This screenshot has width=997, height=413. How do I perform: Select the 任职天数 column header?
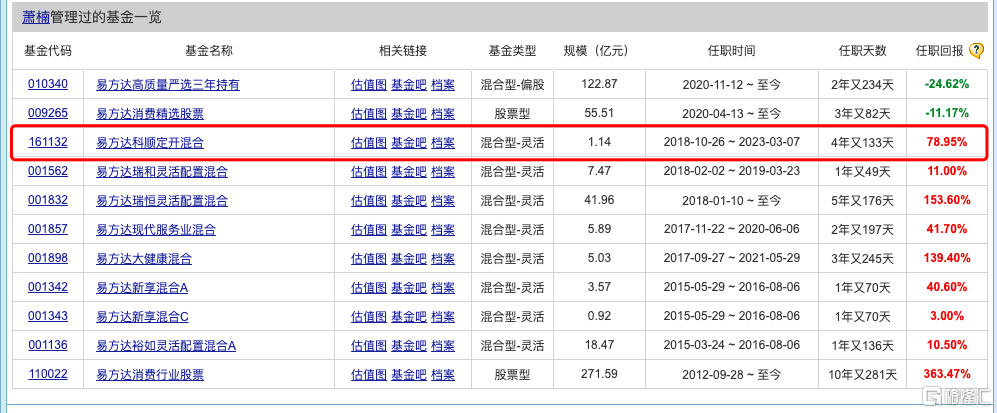862,51
